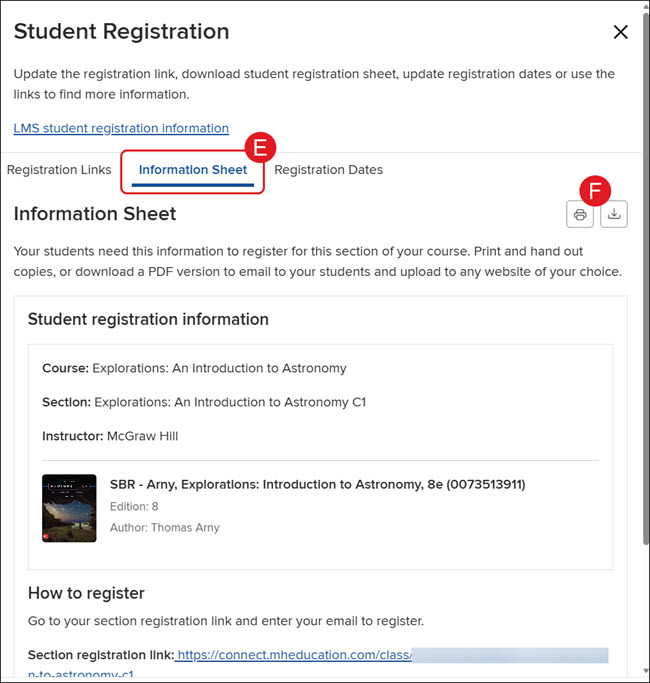Image resolution: width=650 pixels, height=683 pixels.
Task: Open LMS student registration information link
Action: 121,128
